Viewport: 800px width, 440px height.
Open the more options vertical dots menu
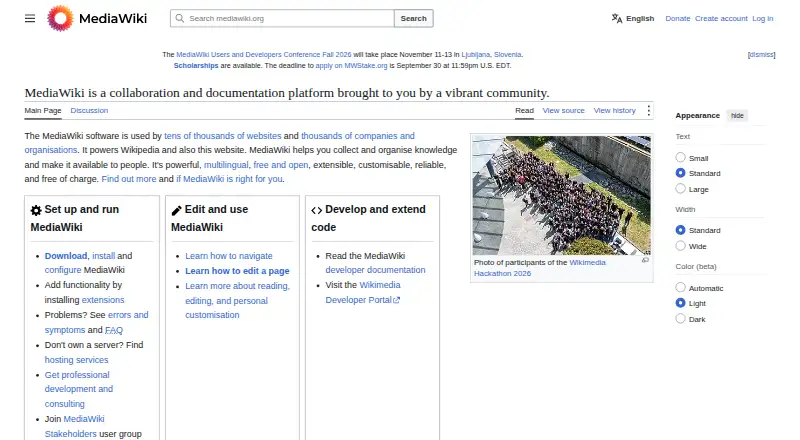point(648,110)
